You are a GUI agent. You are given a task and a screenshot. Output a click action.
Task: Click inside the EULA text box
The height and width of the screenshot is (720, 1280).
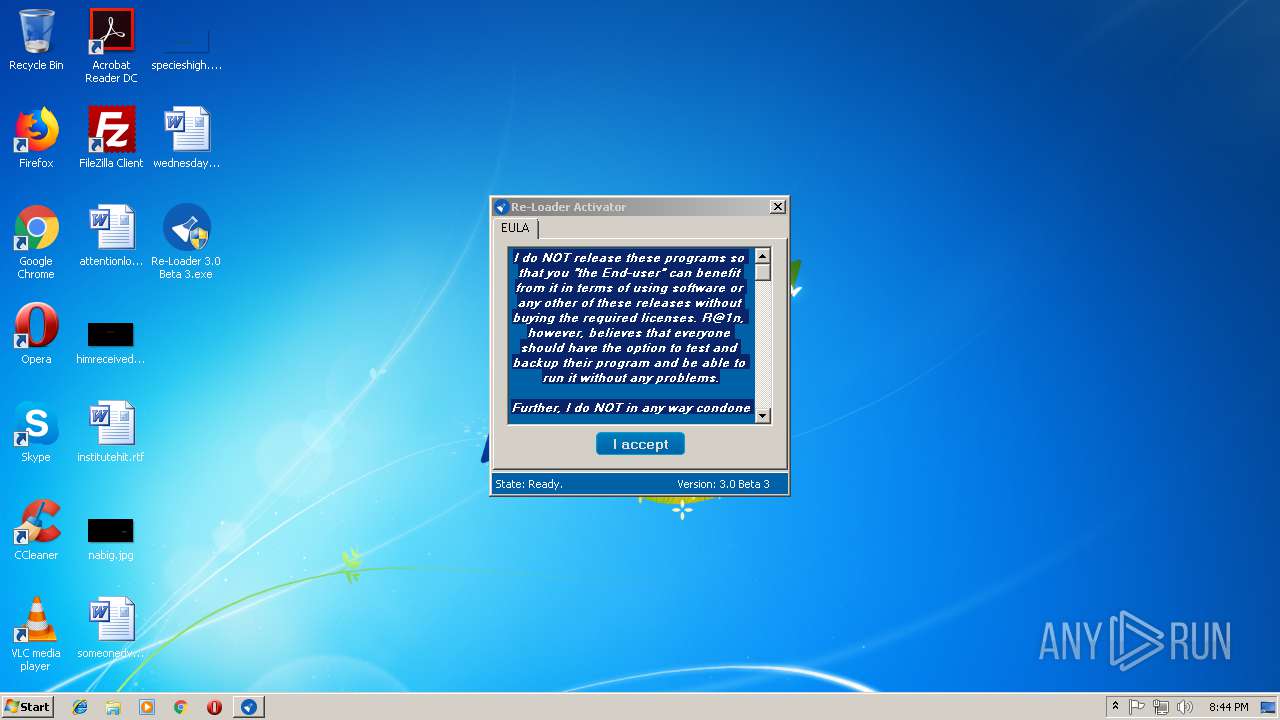click(631, 335)
